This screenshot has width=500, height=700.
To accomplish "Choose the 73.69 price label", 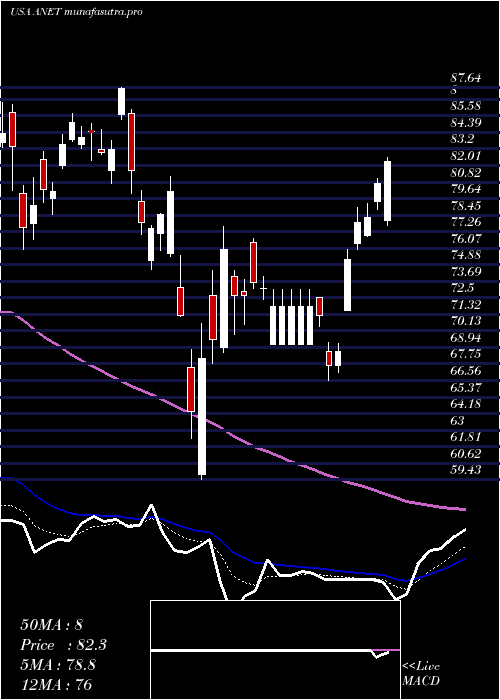I will [x=466, y=271].
